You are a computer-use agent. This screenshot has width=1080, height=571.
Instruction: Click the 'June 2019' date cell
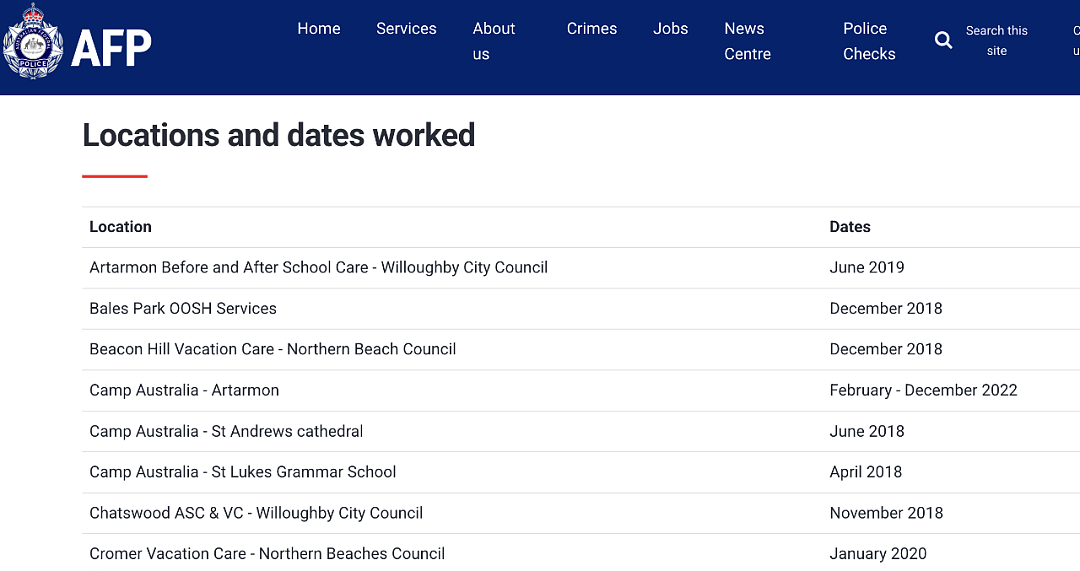pos(867,268)
